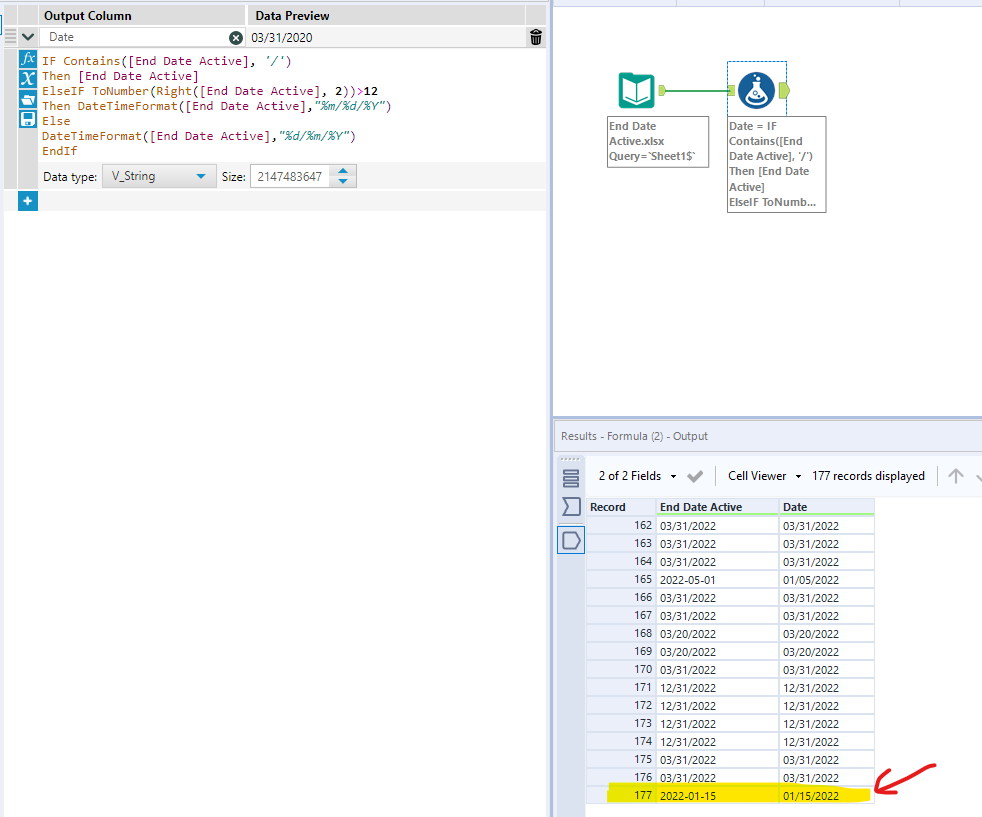Open saved expressions folder icon

28,99
